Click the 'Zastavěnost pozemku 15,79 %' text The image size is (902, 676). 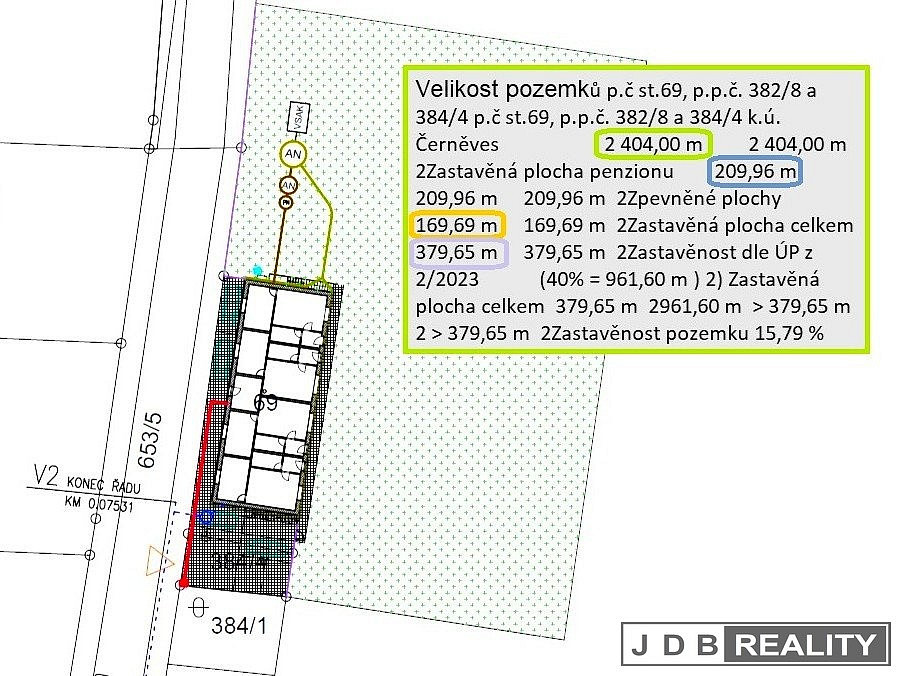684,333
